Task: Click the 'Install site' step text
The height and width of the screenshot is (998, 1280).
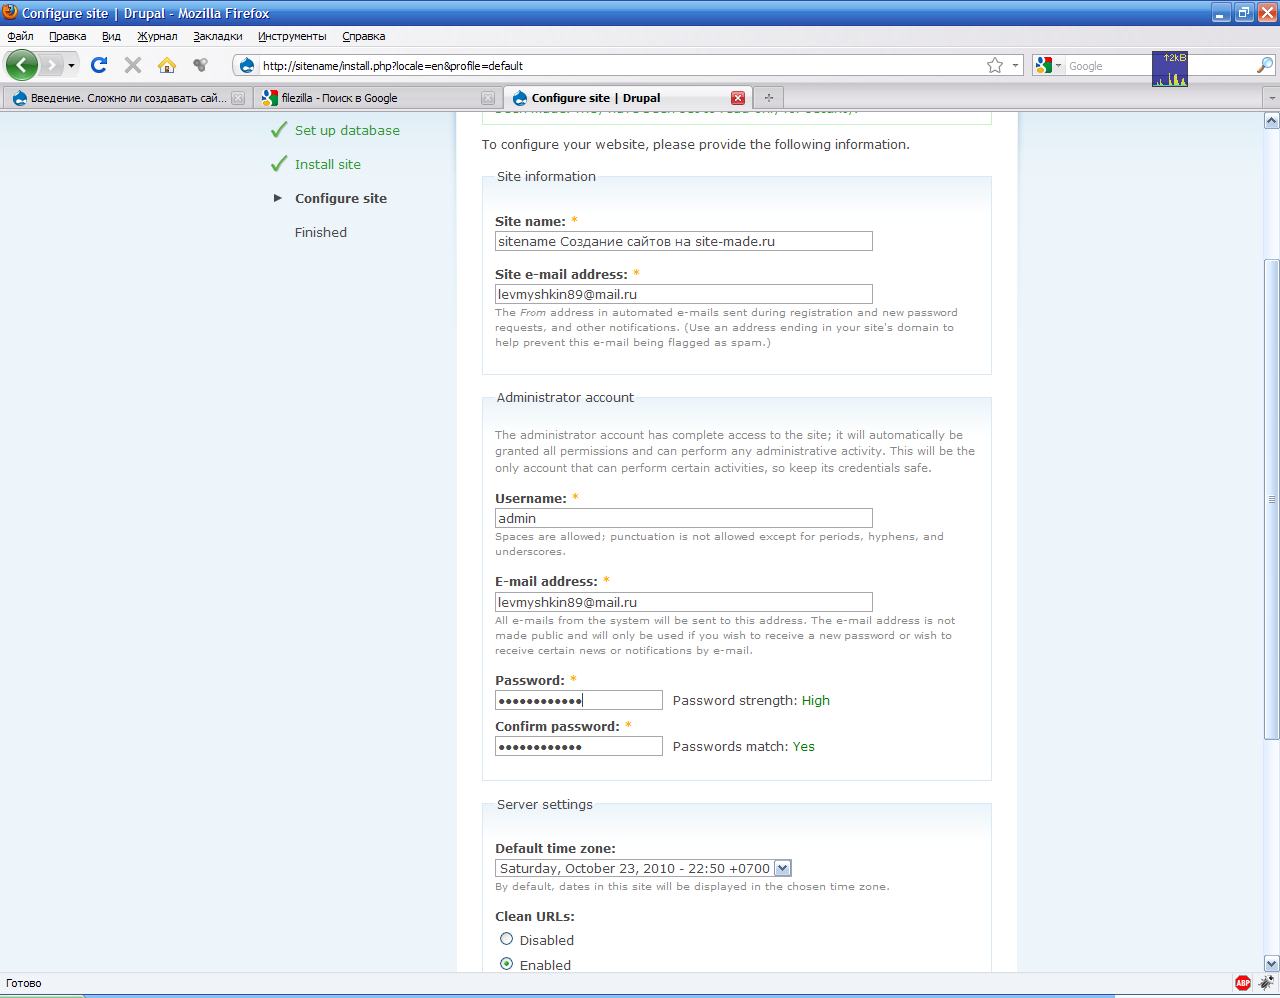Action: (x=328, y=164)
